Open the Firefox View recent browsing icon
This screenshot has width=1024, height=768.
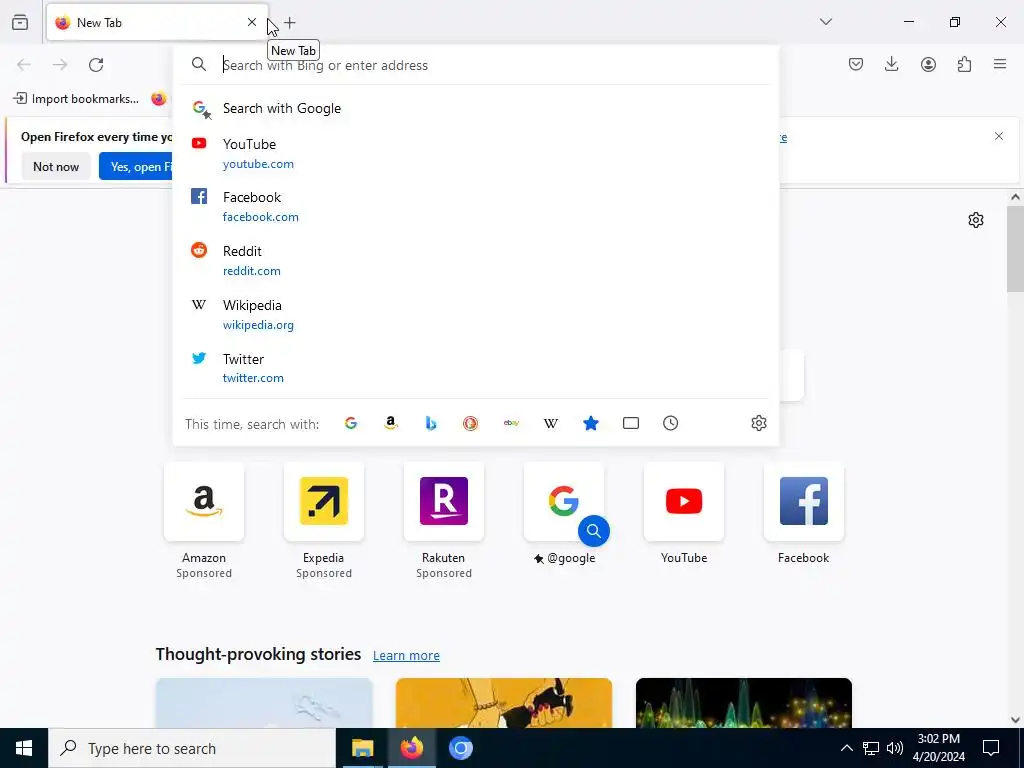[x=20, y=22]
